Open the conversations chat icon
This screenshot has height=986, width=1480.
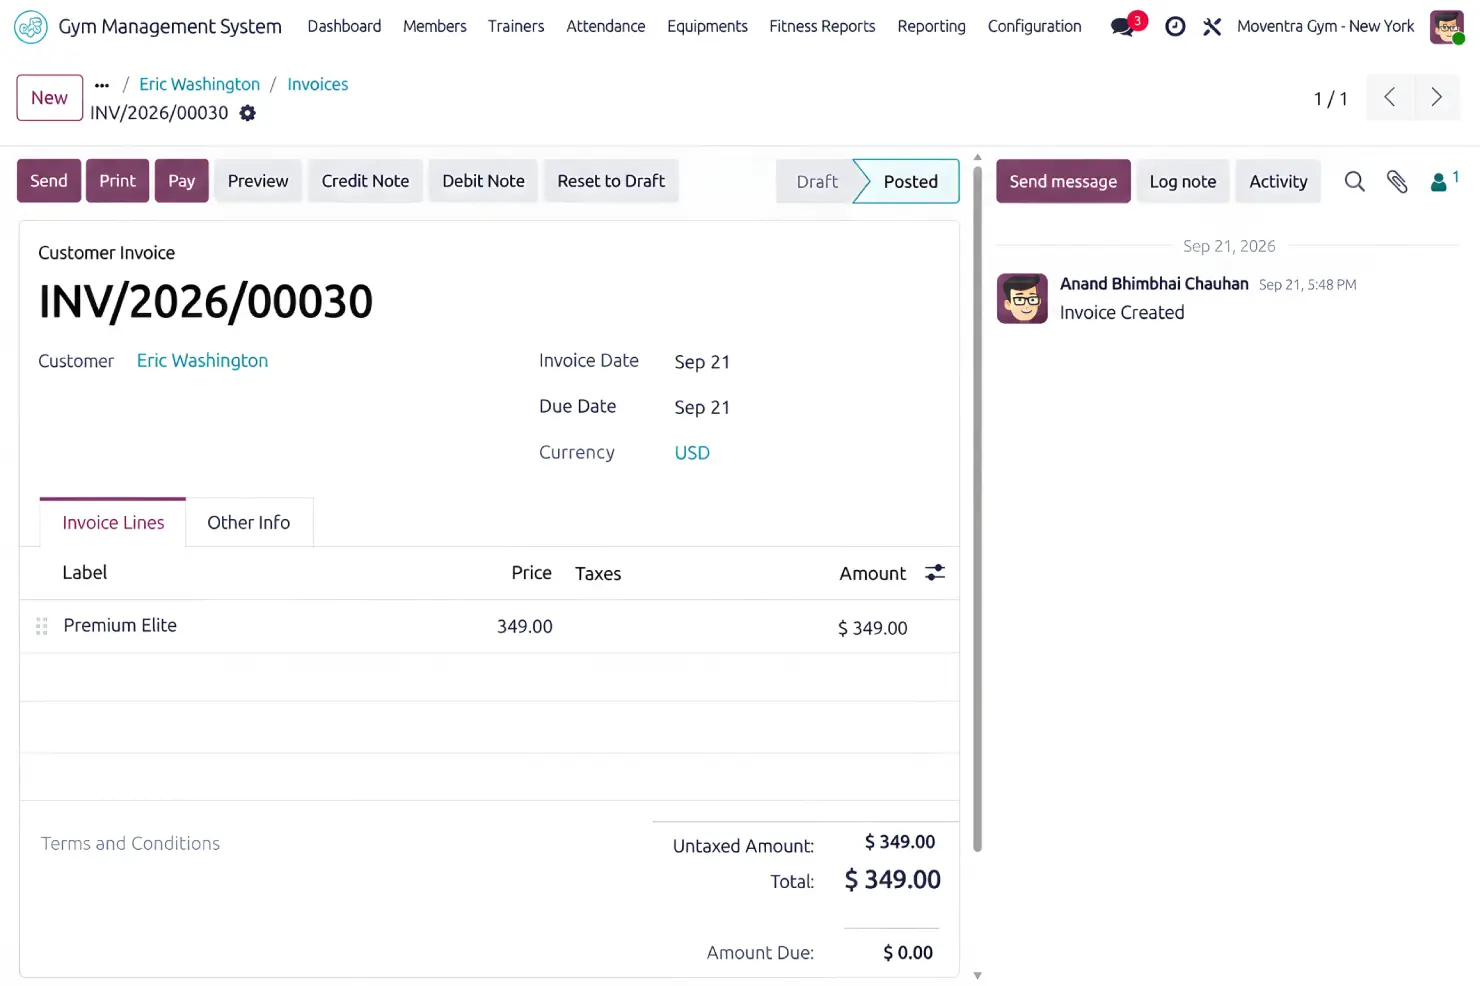(x=1123, y=27)
